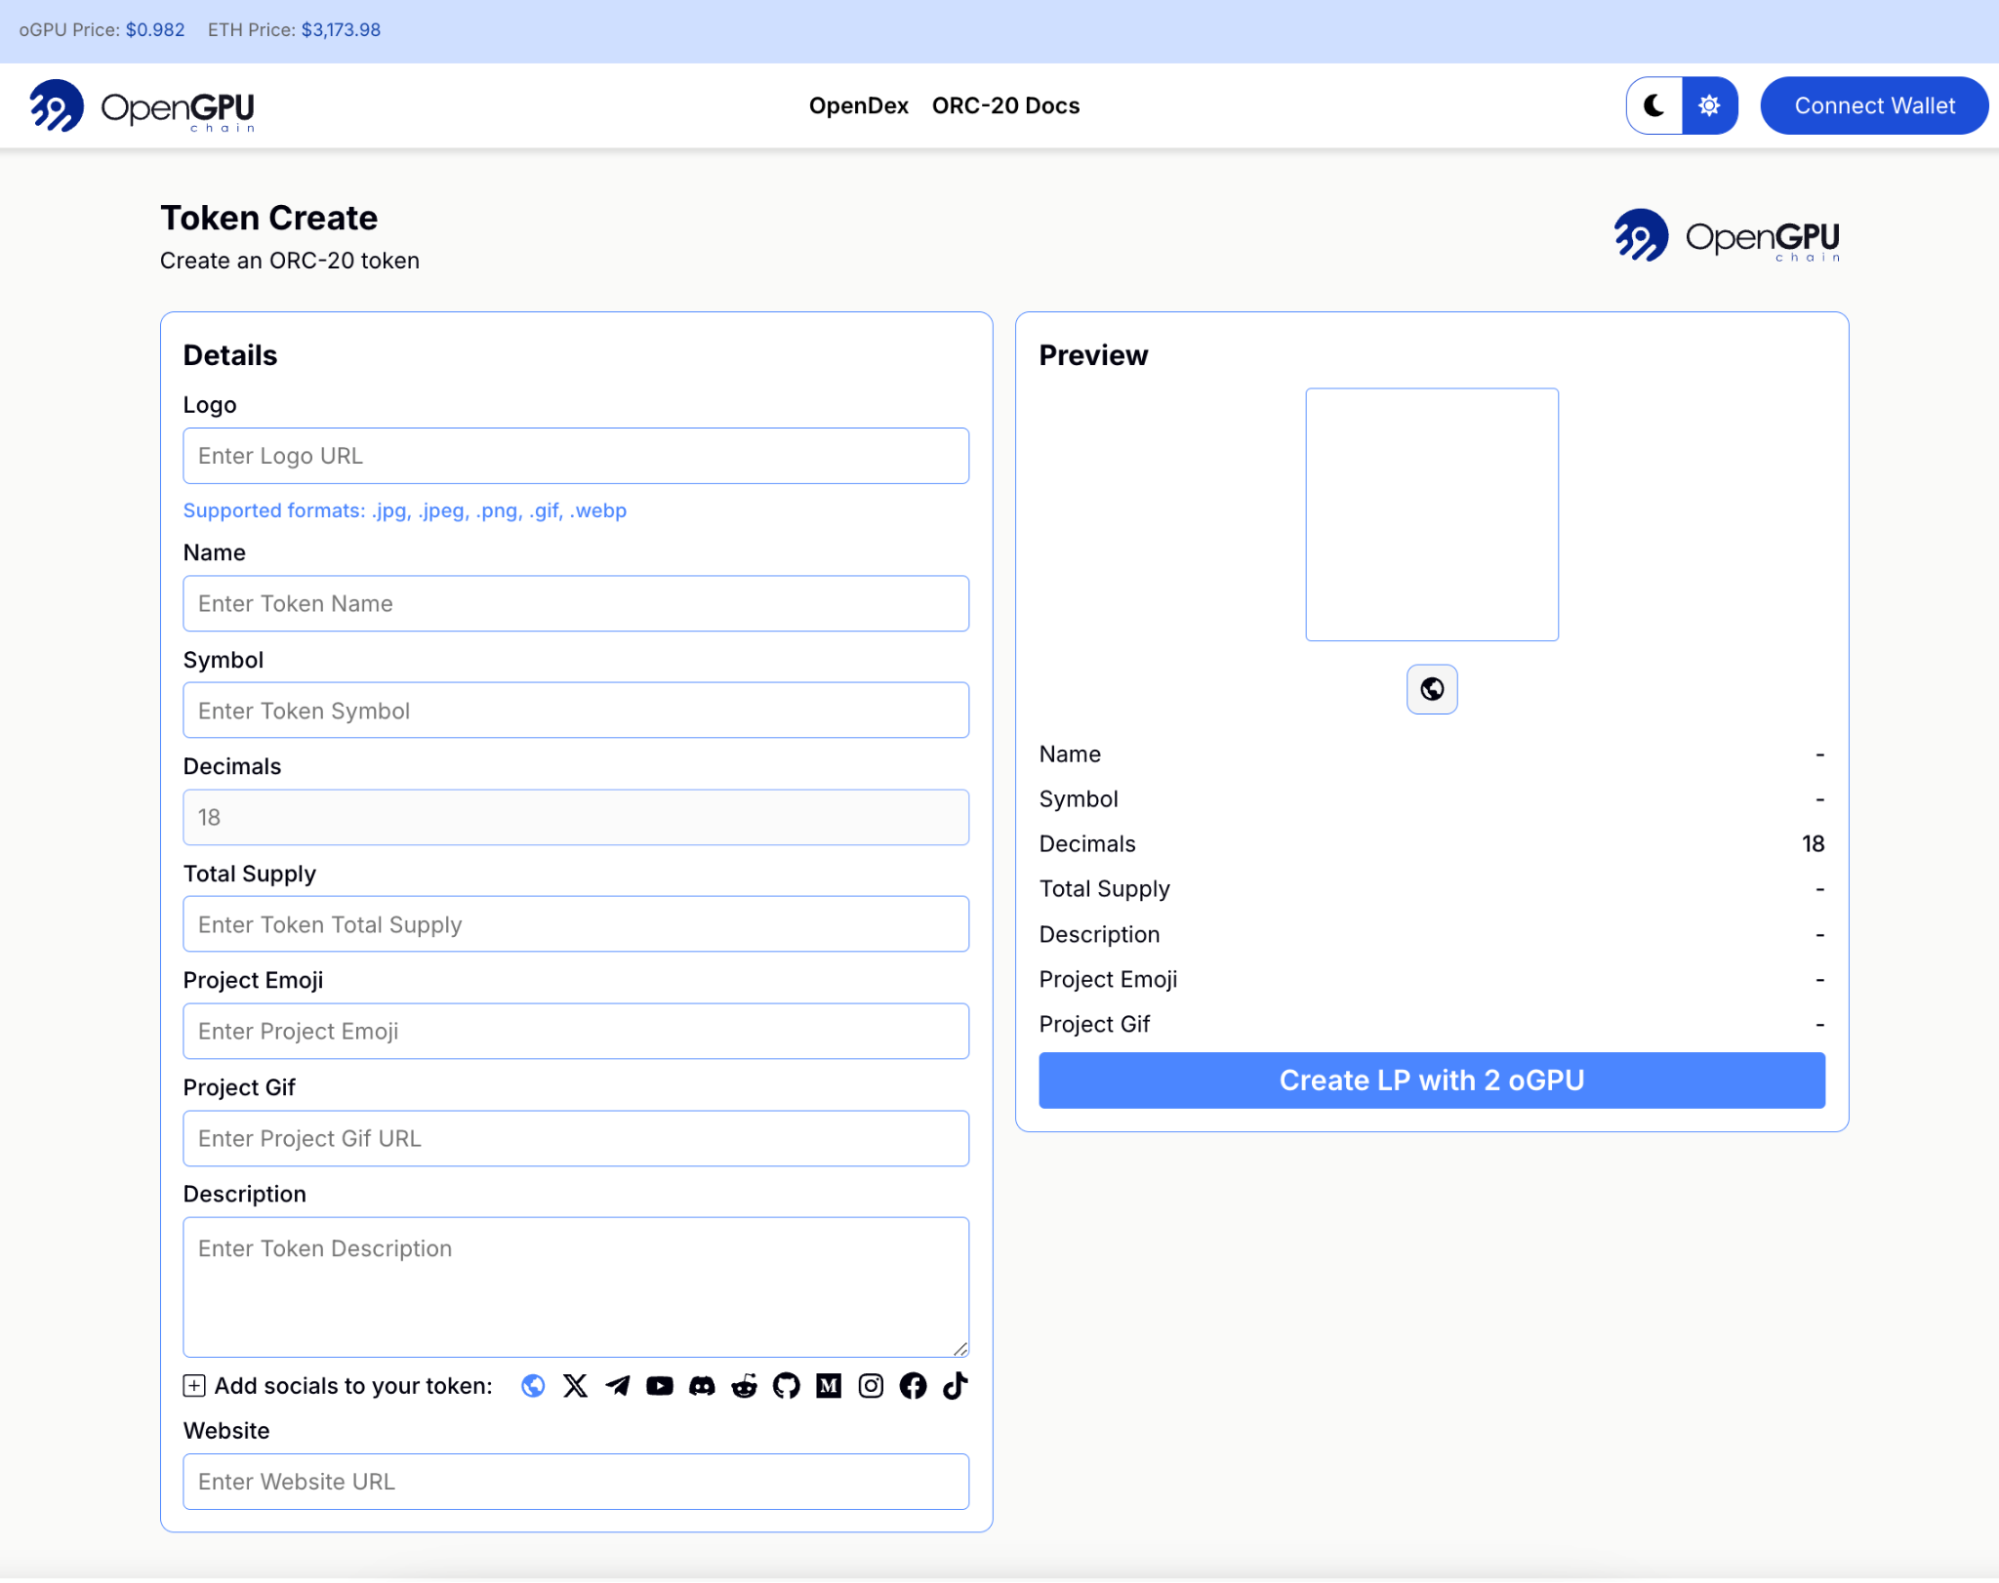Add TikTok social link
This screenshot has width=1999, height=1583.
[955, 1385]
